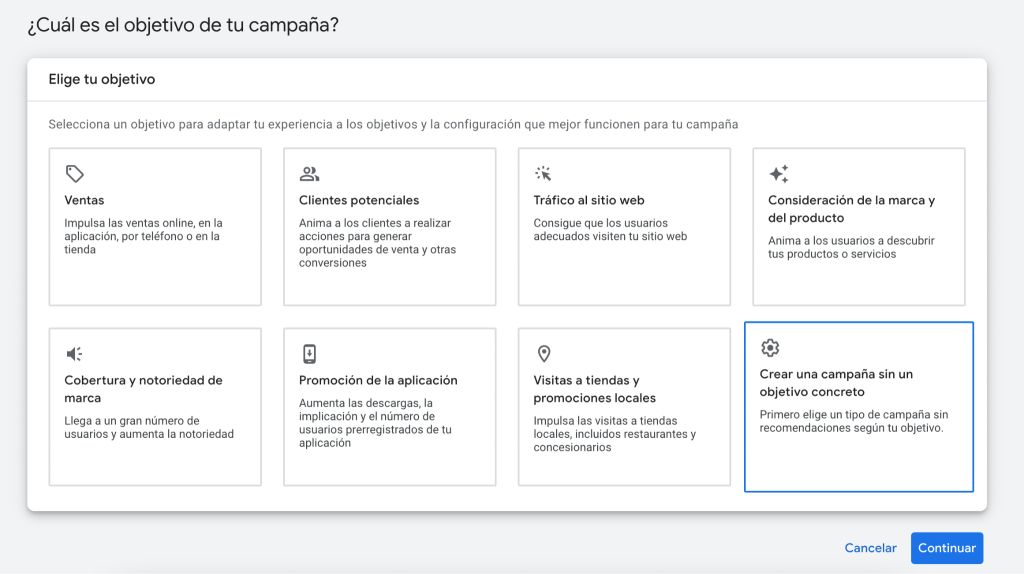The width and height of the screenshot is (1024, 574).
Task: Click the gear icon for campaign without objective
Action: pos(770,347)
